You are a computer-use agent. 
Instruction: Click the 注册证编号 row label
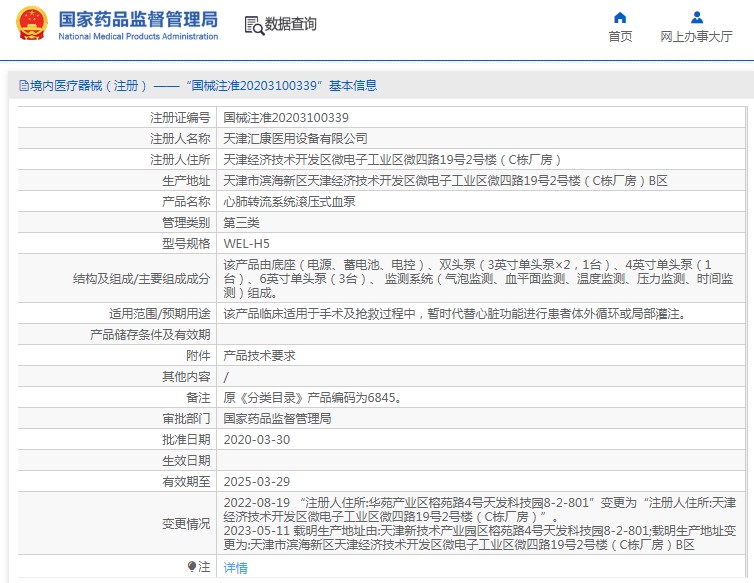click(x=180, y=117)
